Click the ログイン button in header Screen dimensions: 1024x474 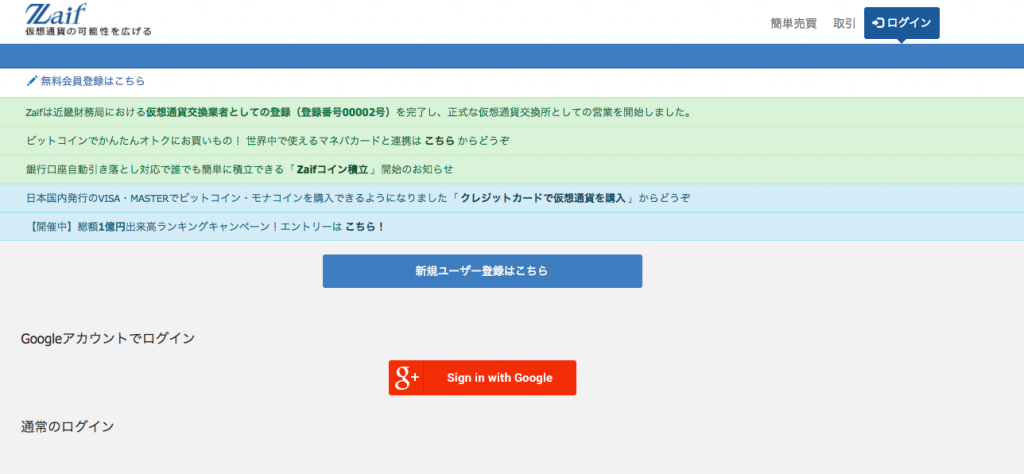(901, 23)
